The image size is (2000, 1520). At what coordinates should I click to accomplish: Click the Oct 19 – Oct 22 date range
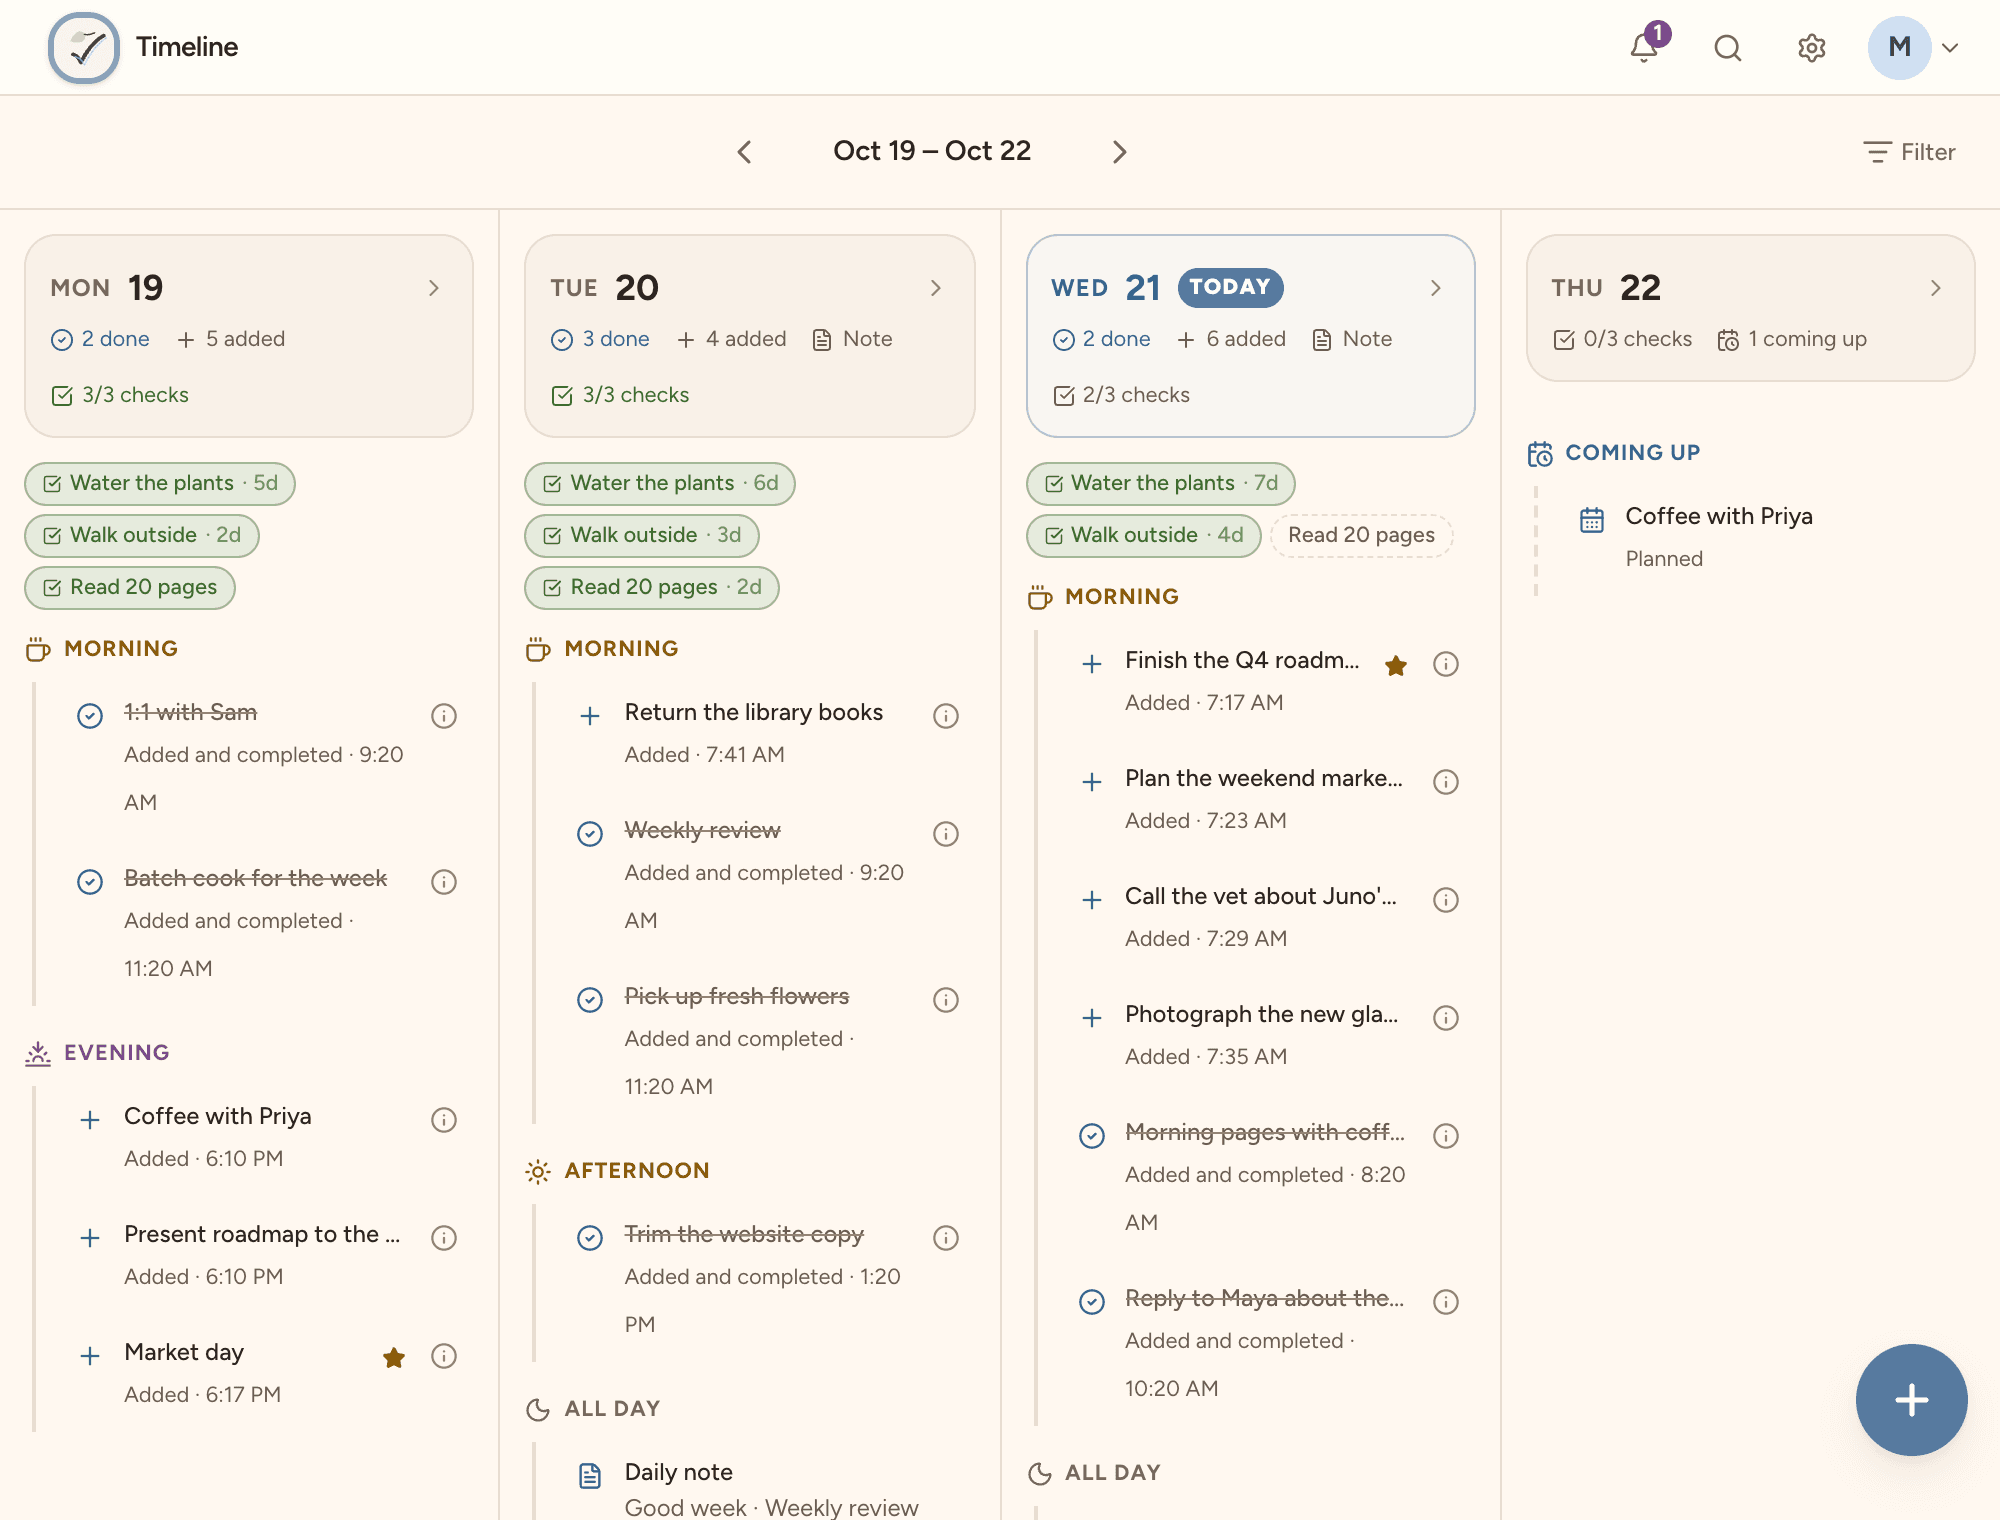click(932, 151)
